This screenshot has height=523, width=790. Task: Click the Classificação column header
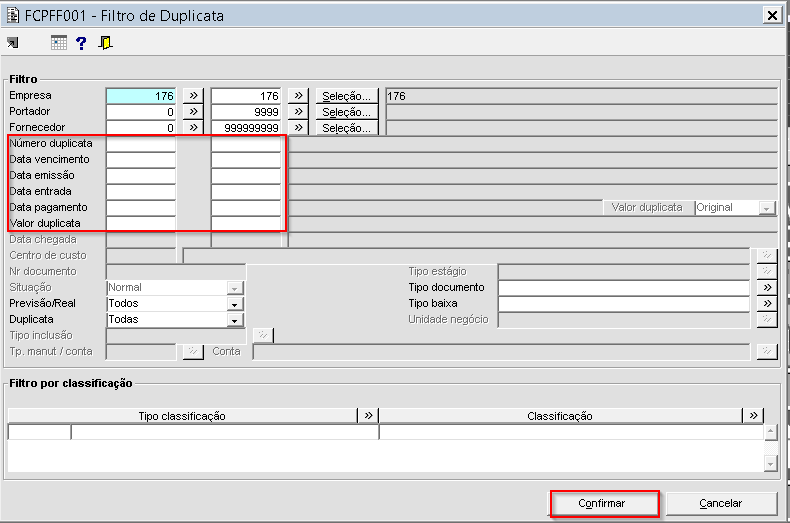pos(560,416)
